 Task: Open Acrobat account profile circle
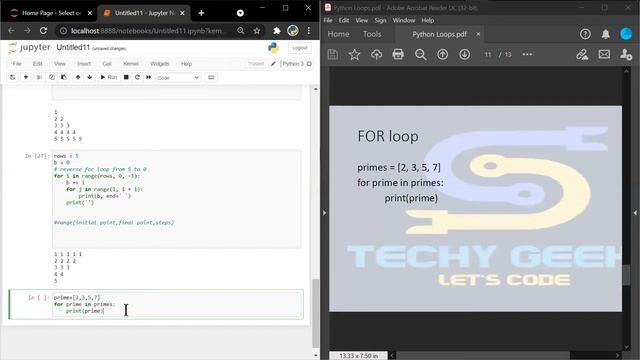626,34
